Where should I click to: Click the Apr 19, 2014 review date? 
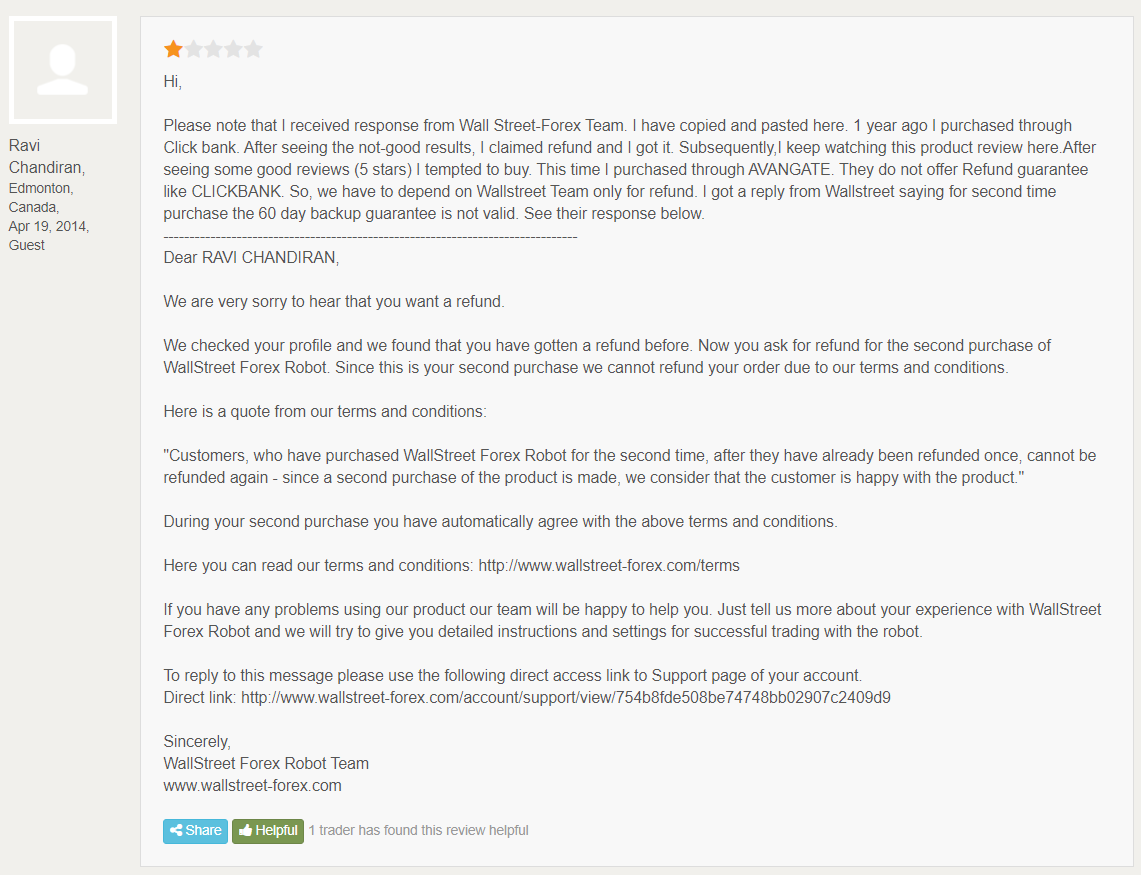[49, 226]
